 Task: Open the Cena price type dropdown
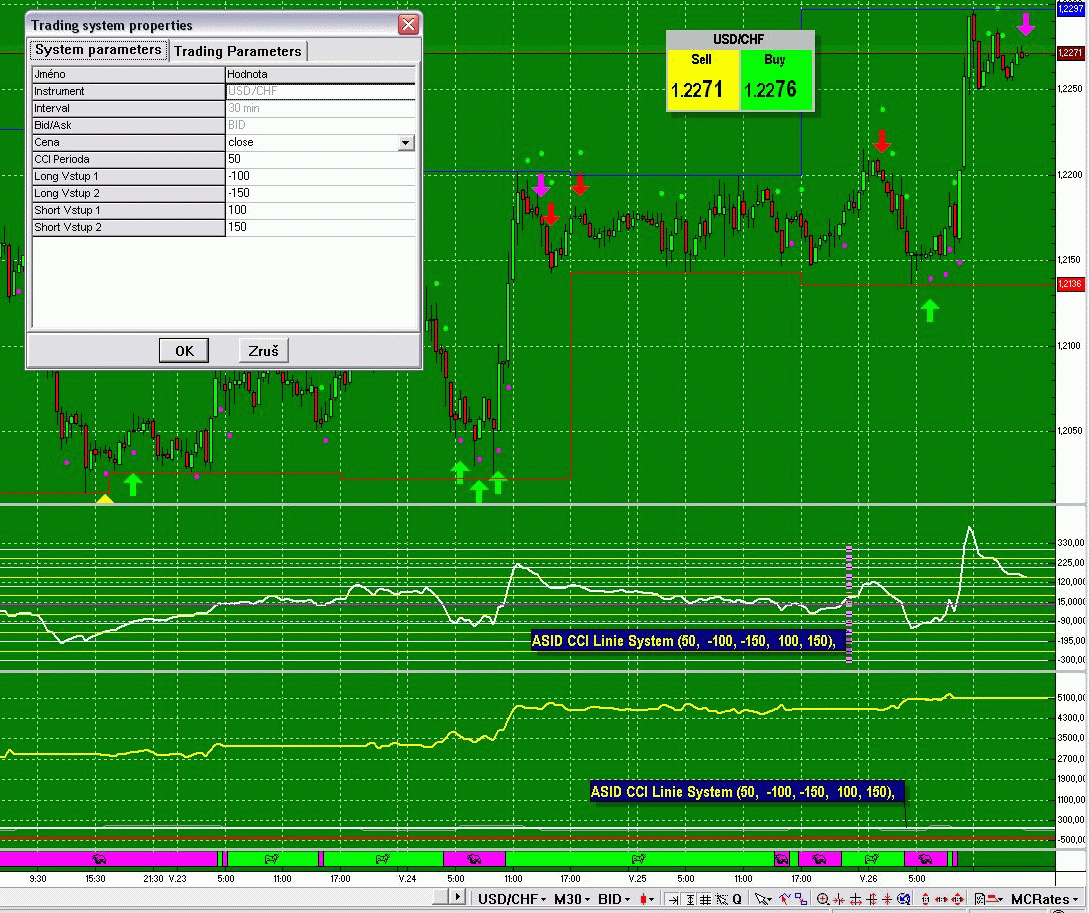(x=405, y=143)
